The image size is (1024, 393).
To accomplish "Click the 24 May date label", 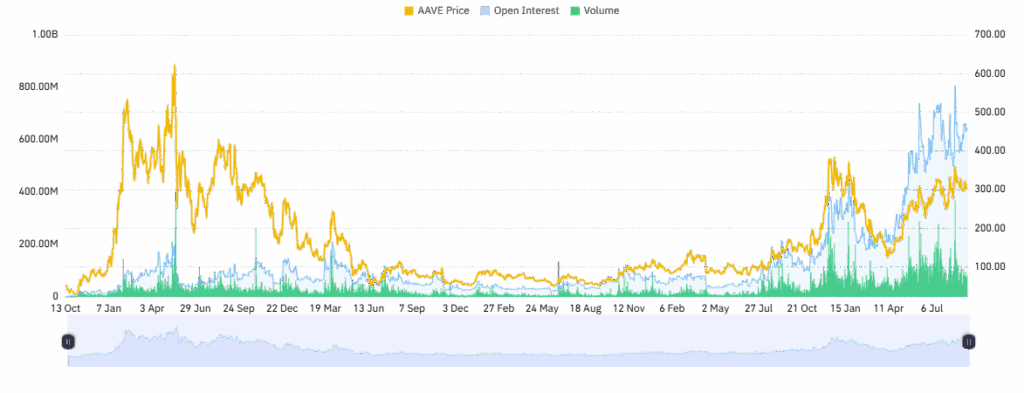I will (x=541, y=308).
